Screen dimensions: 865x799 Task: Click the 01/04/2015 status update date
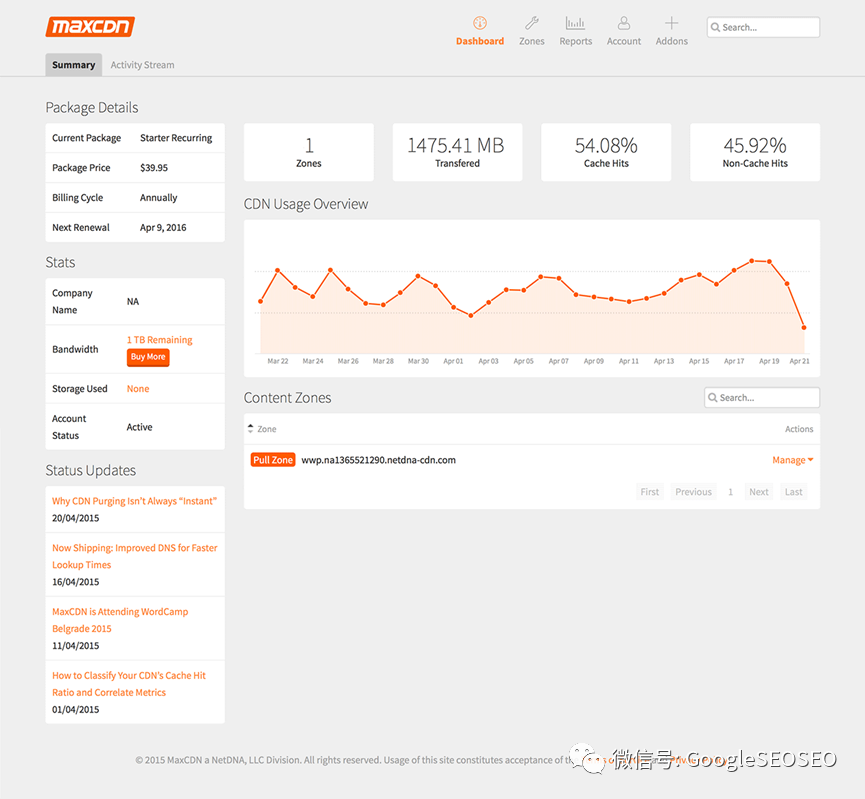76,709
